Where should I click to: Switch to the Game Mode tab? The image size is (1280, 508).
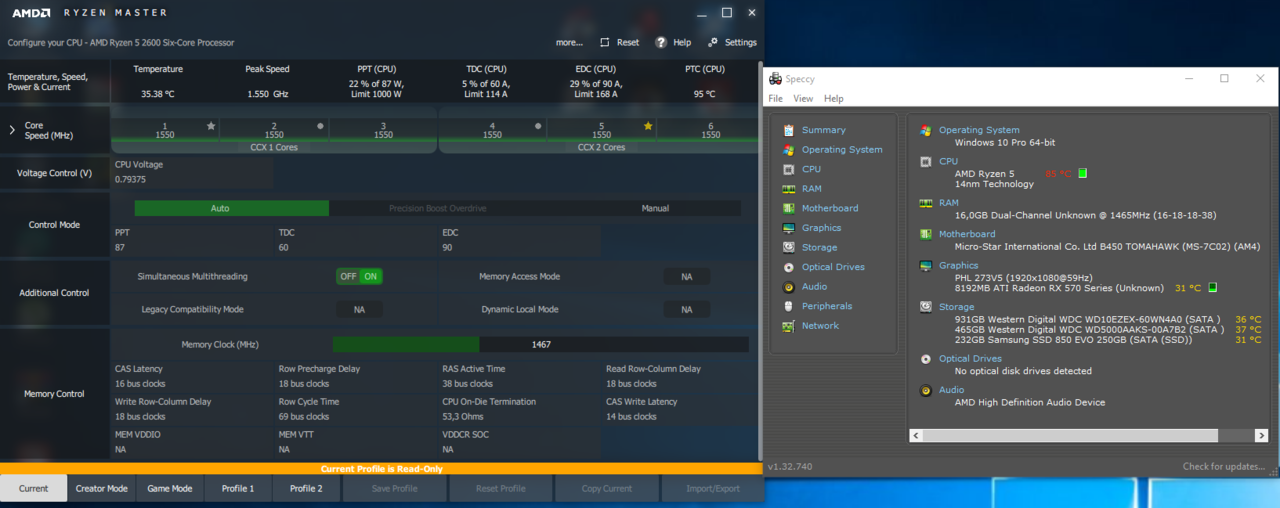click(x=170, y=488)
